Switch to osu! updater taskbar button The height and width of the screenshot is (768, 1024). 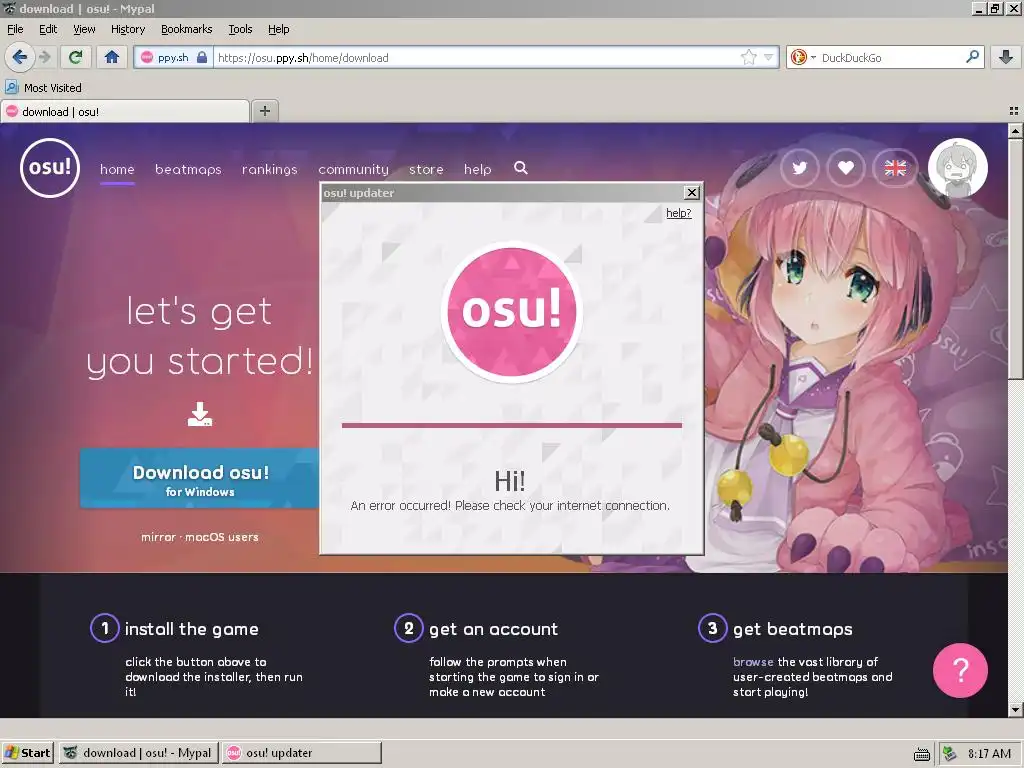(x=302, y=753)
